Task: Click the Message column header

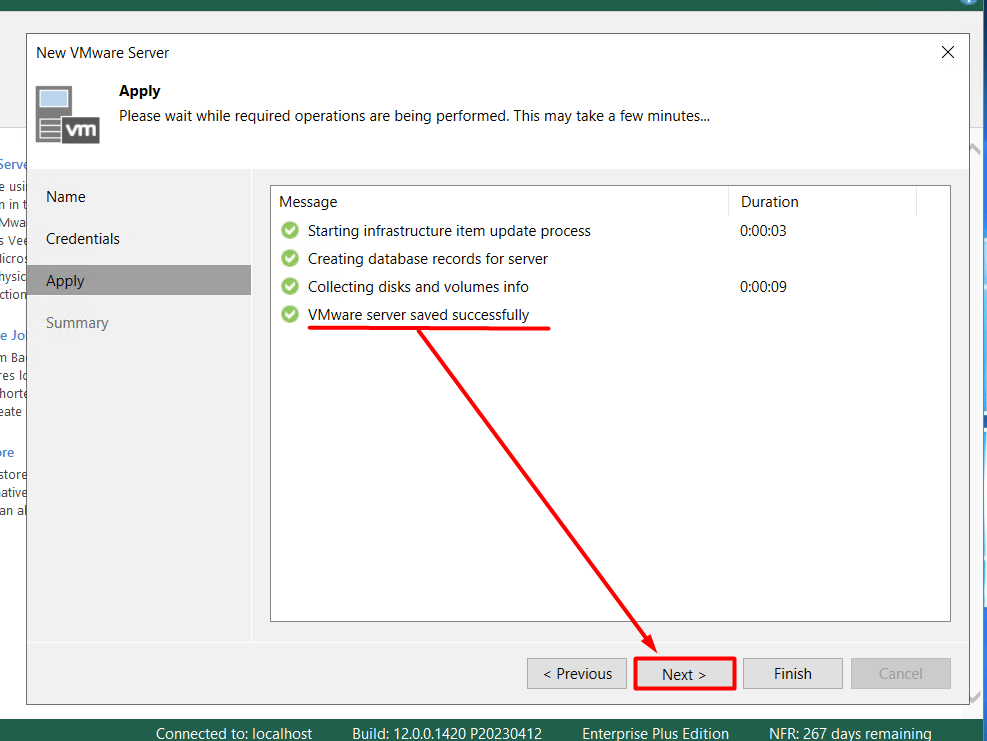Action: (x=499, y=201)
